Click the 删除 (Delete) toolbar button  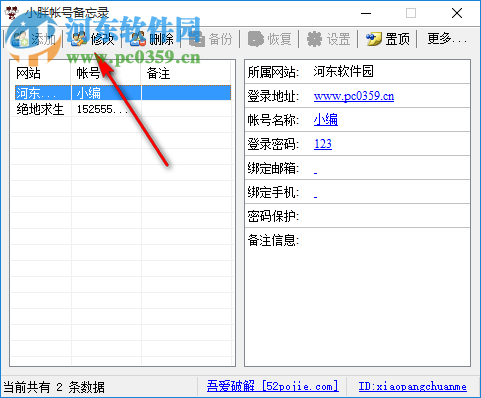(152, 39)
